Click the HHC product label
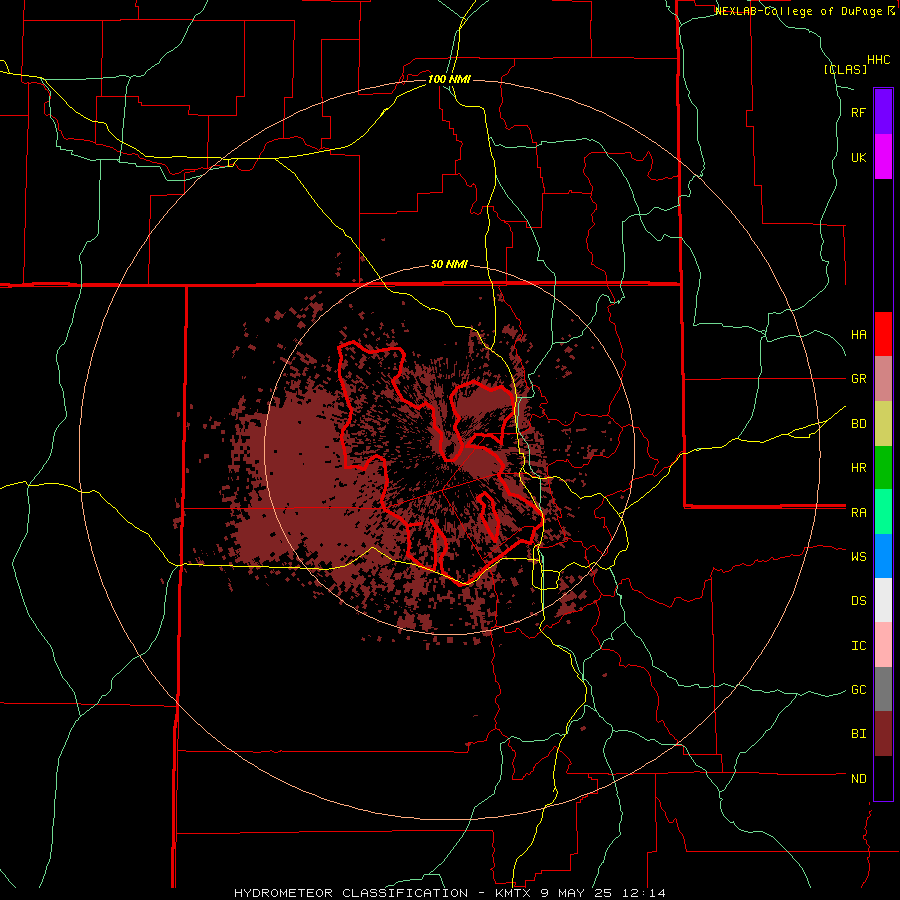 [x=879, y=60]
